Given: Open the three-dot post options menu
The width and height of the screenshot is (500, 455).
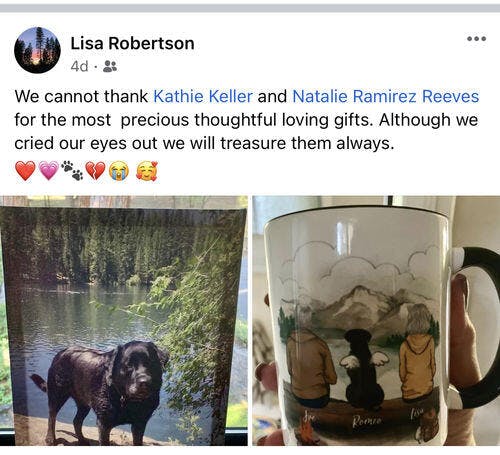Looking at the screenshot, I should 476,39.
